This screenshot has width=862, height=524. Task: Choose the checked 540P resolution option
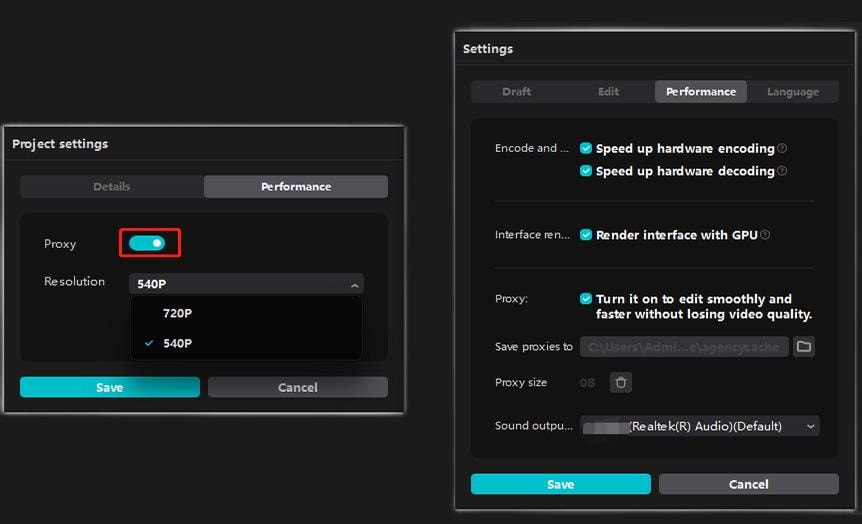pyautogui.click(x=246, y=343)
